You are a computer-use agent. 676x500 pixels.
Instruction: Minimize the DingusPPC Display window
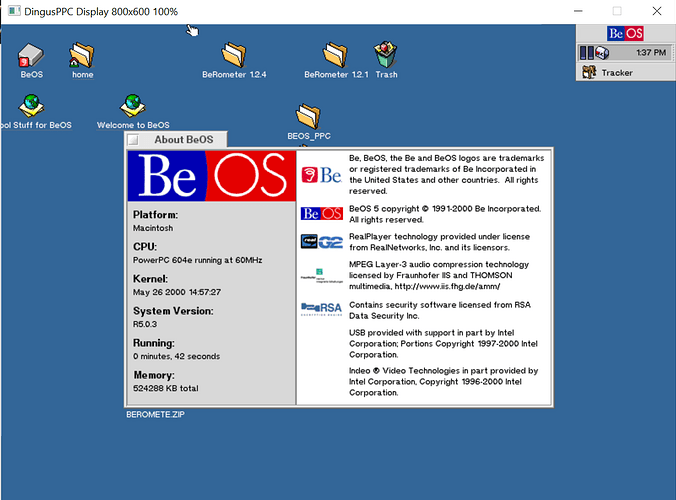pos(578,11)
